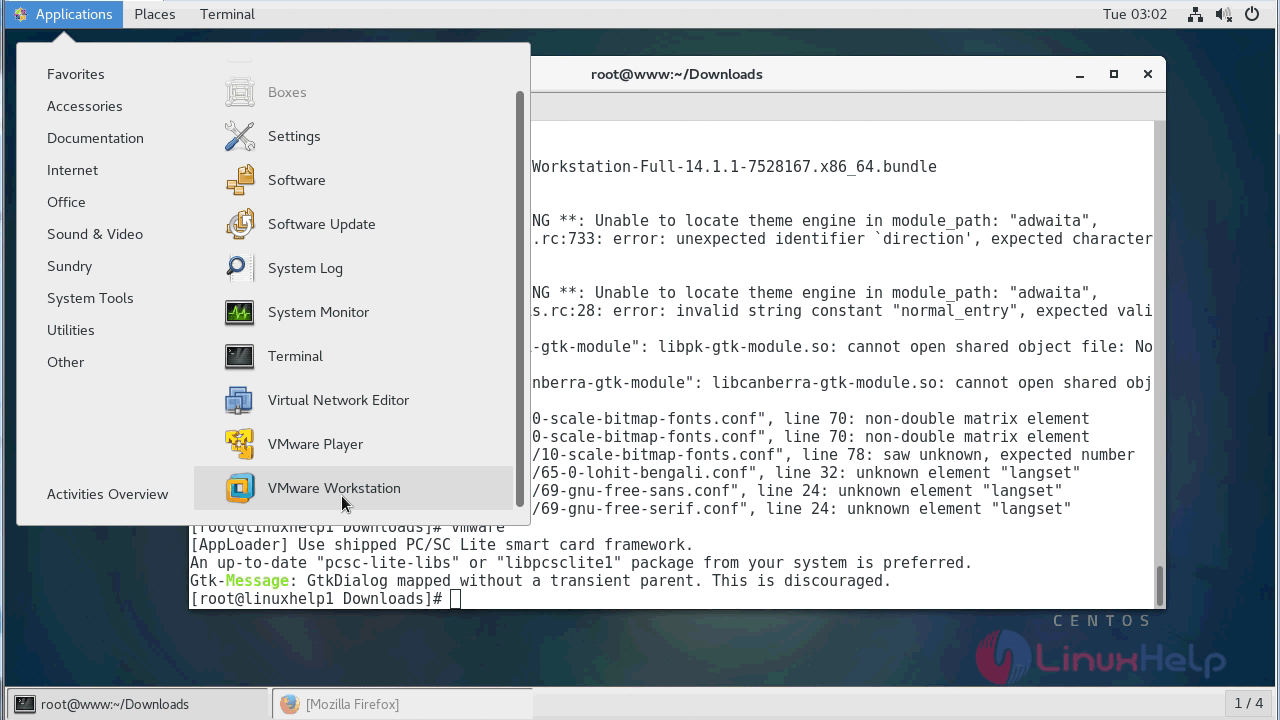
Task: Switch to Mozilla Firefox taskbar button
Action: pos(402,704)
